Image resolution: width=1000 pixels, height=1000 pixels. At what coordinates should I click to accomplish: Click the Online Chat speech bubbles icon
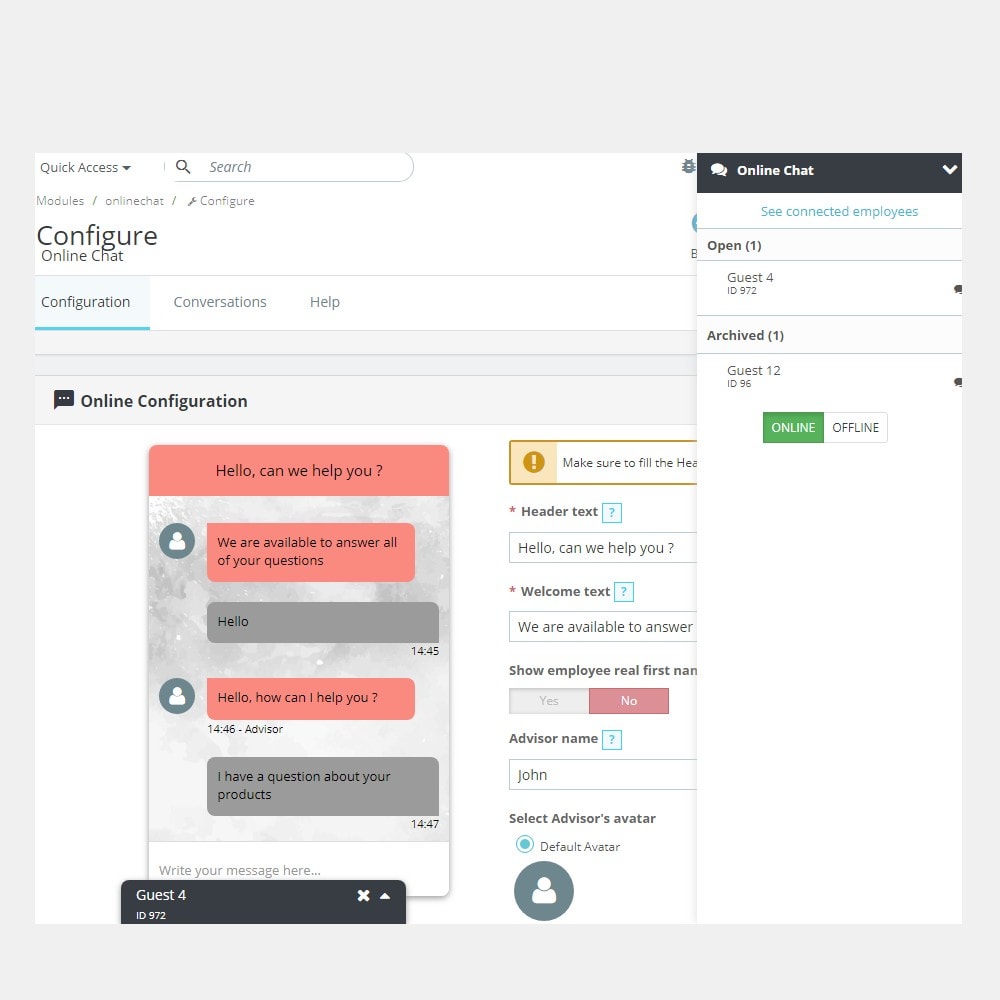click(x=719, y=171)
